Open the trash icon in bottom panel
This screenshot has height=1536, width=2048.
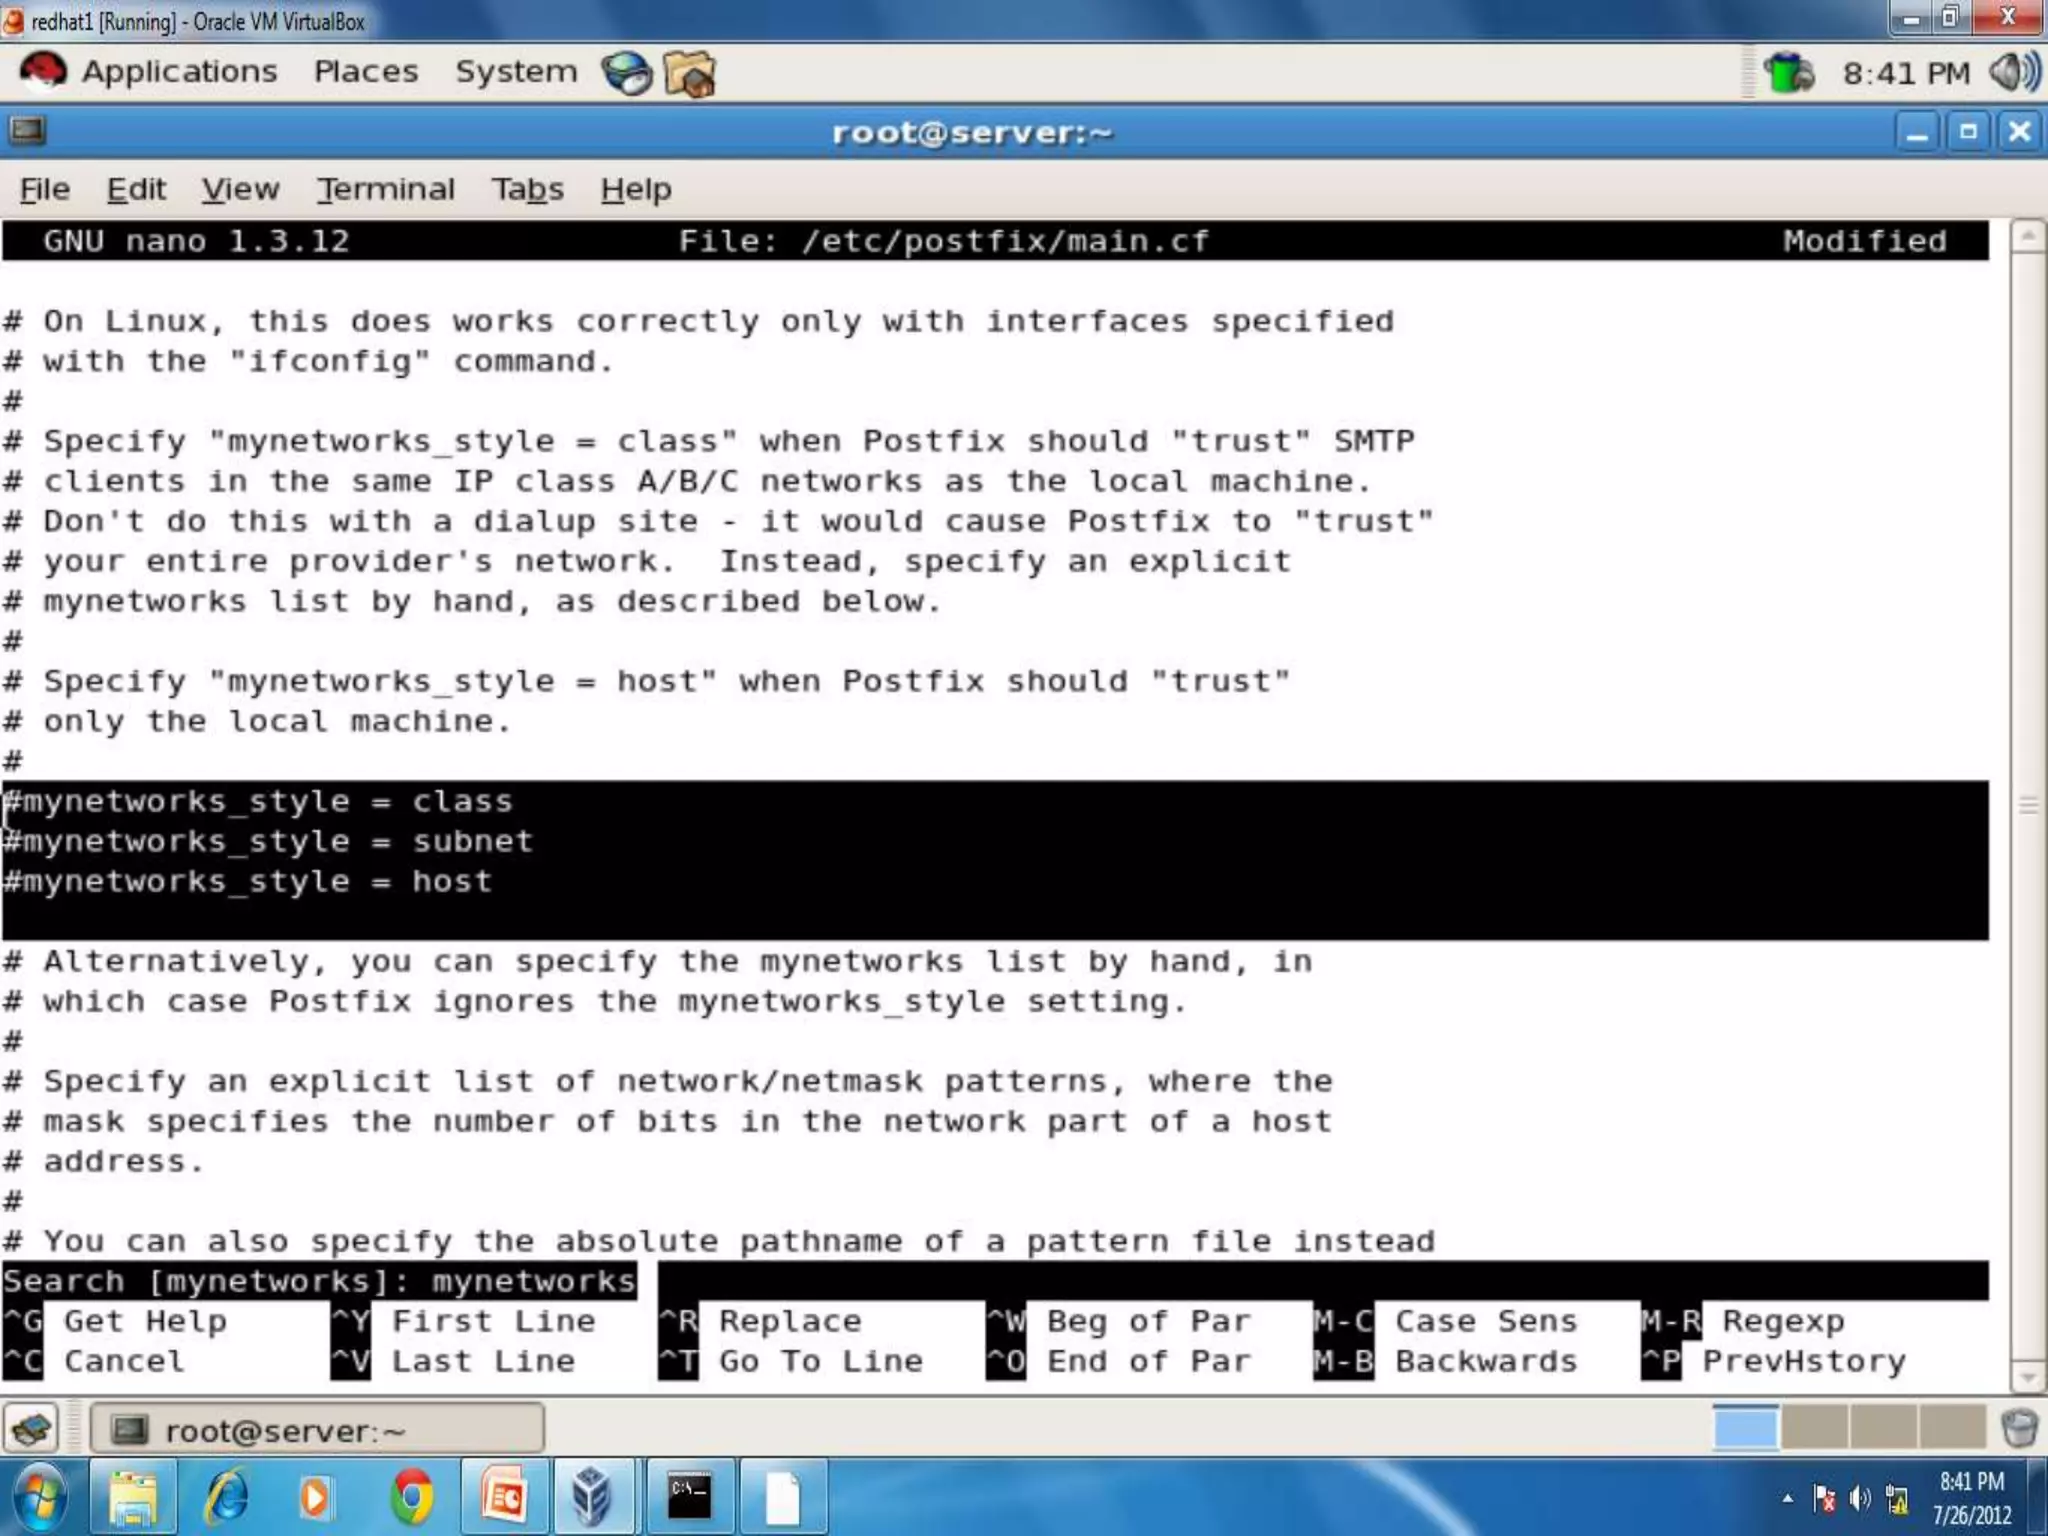coord(2019,1428)
